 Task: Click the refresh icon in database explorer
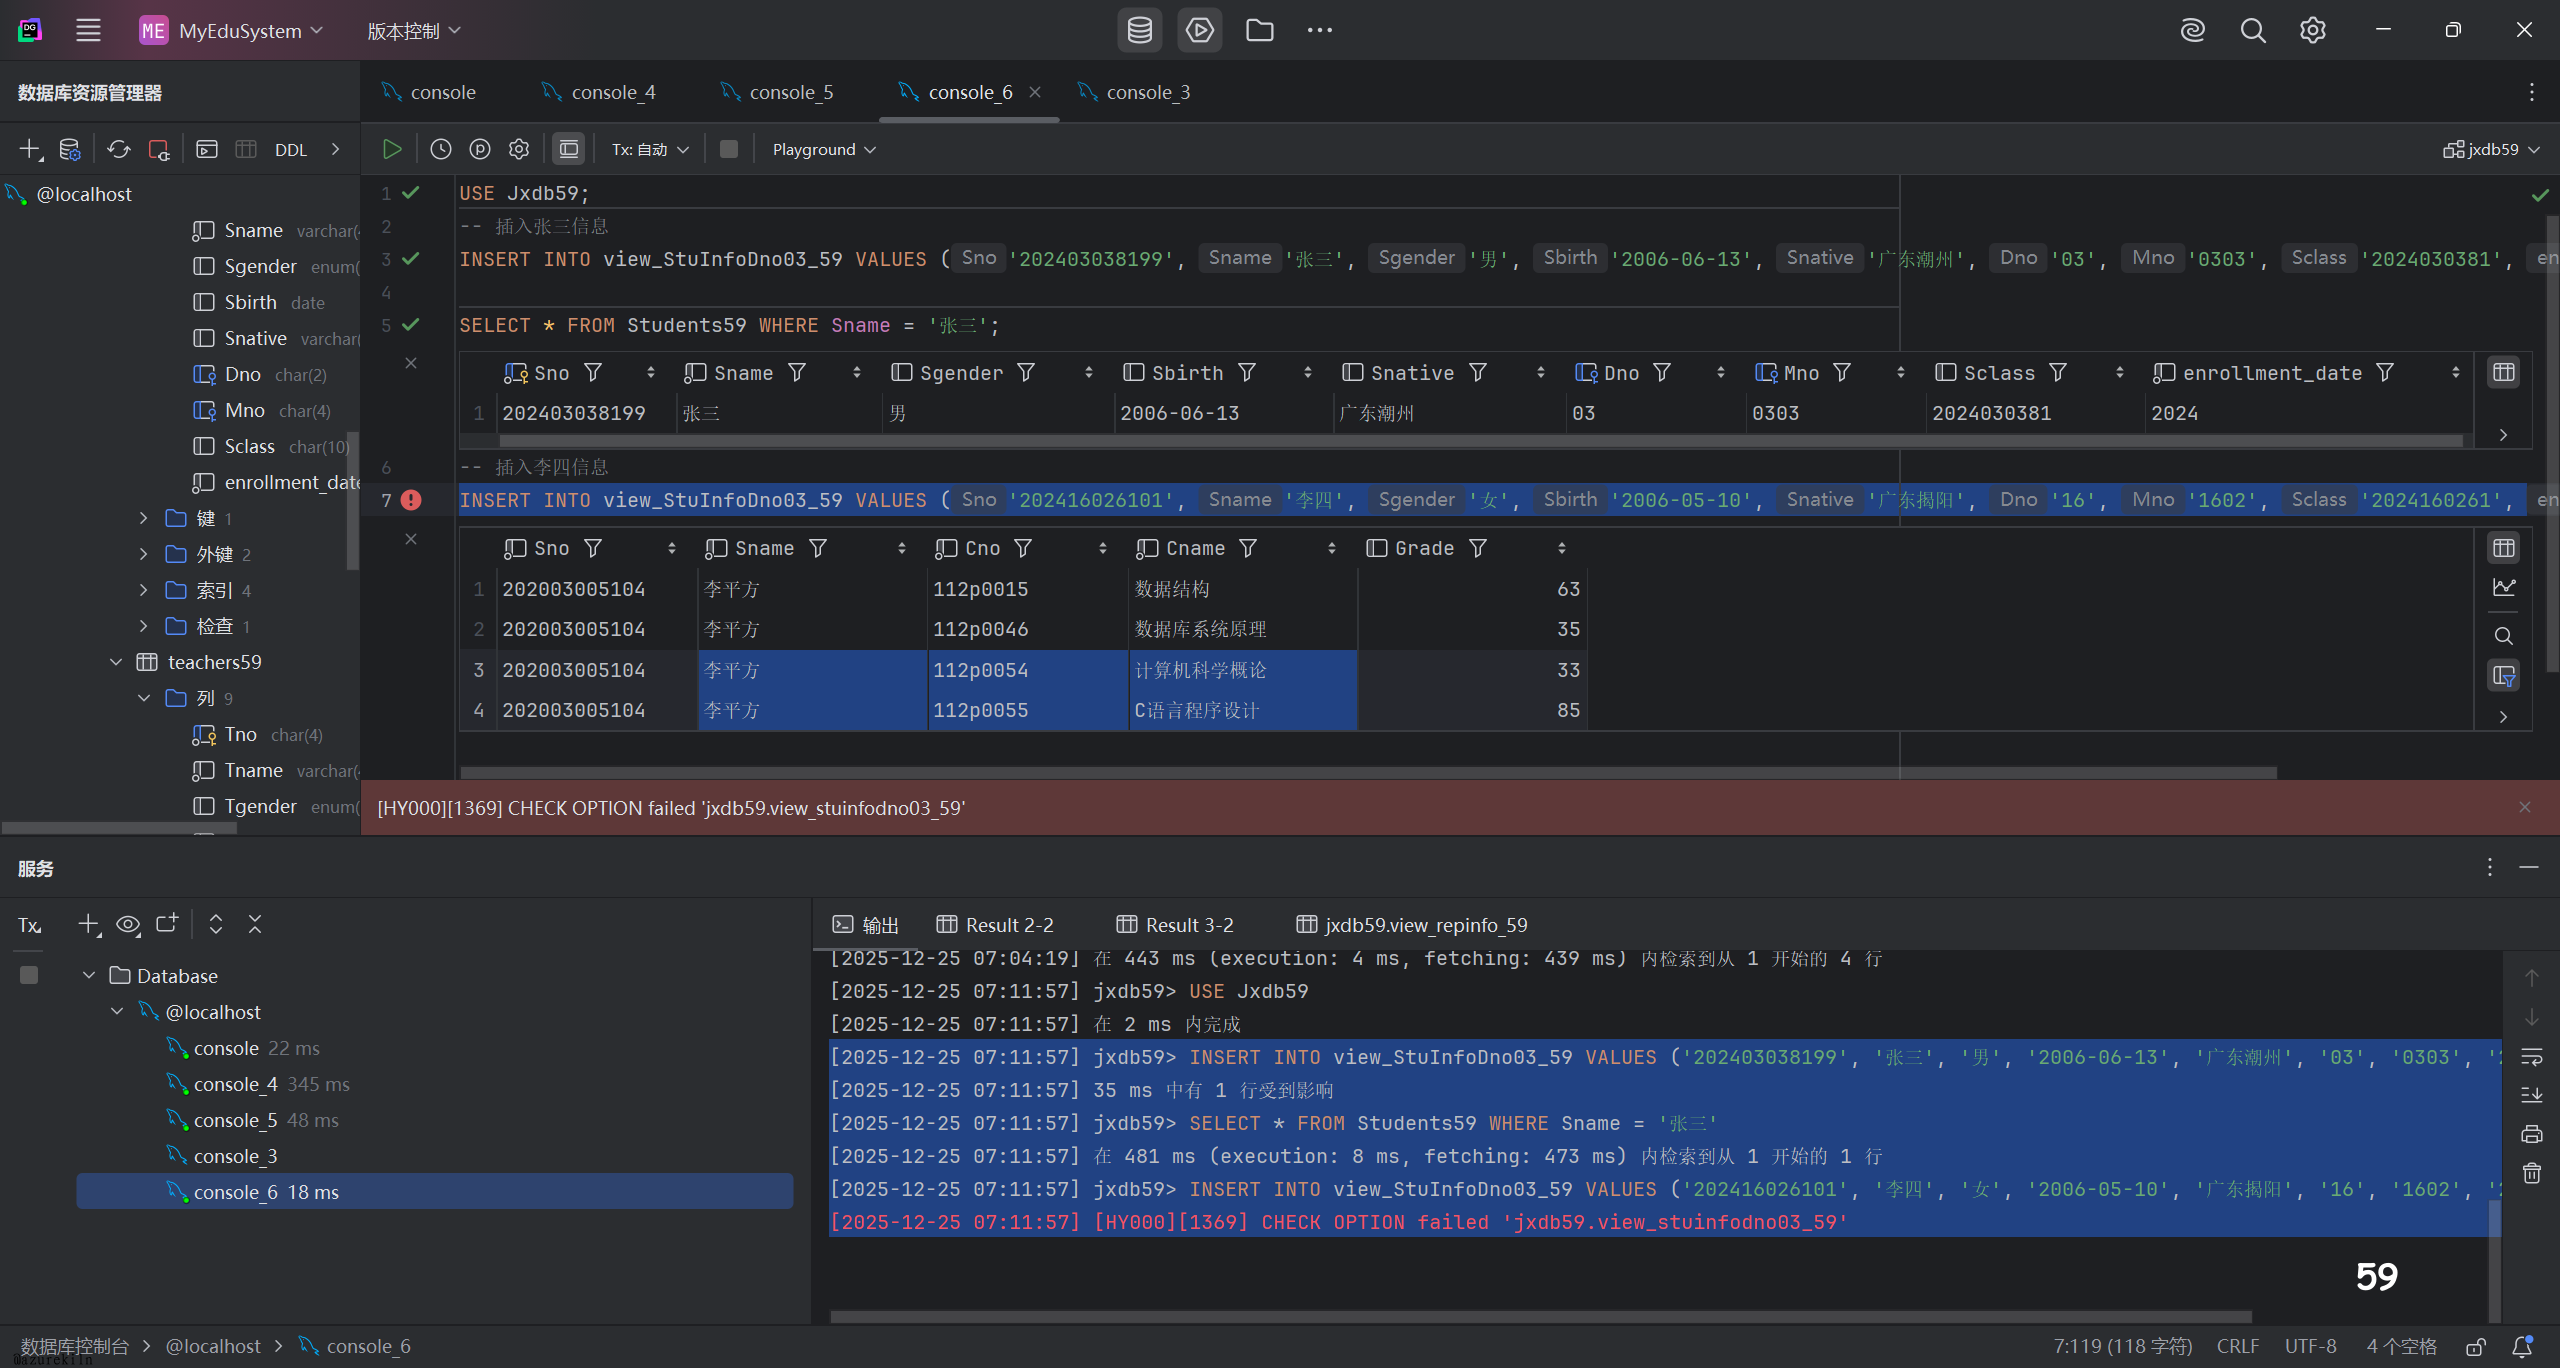119,150
